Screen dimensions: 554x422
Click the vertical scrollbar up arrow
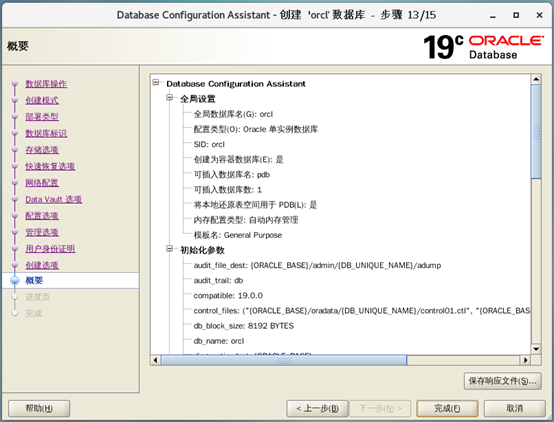[536, 79]
